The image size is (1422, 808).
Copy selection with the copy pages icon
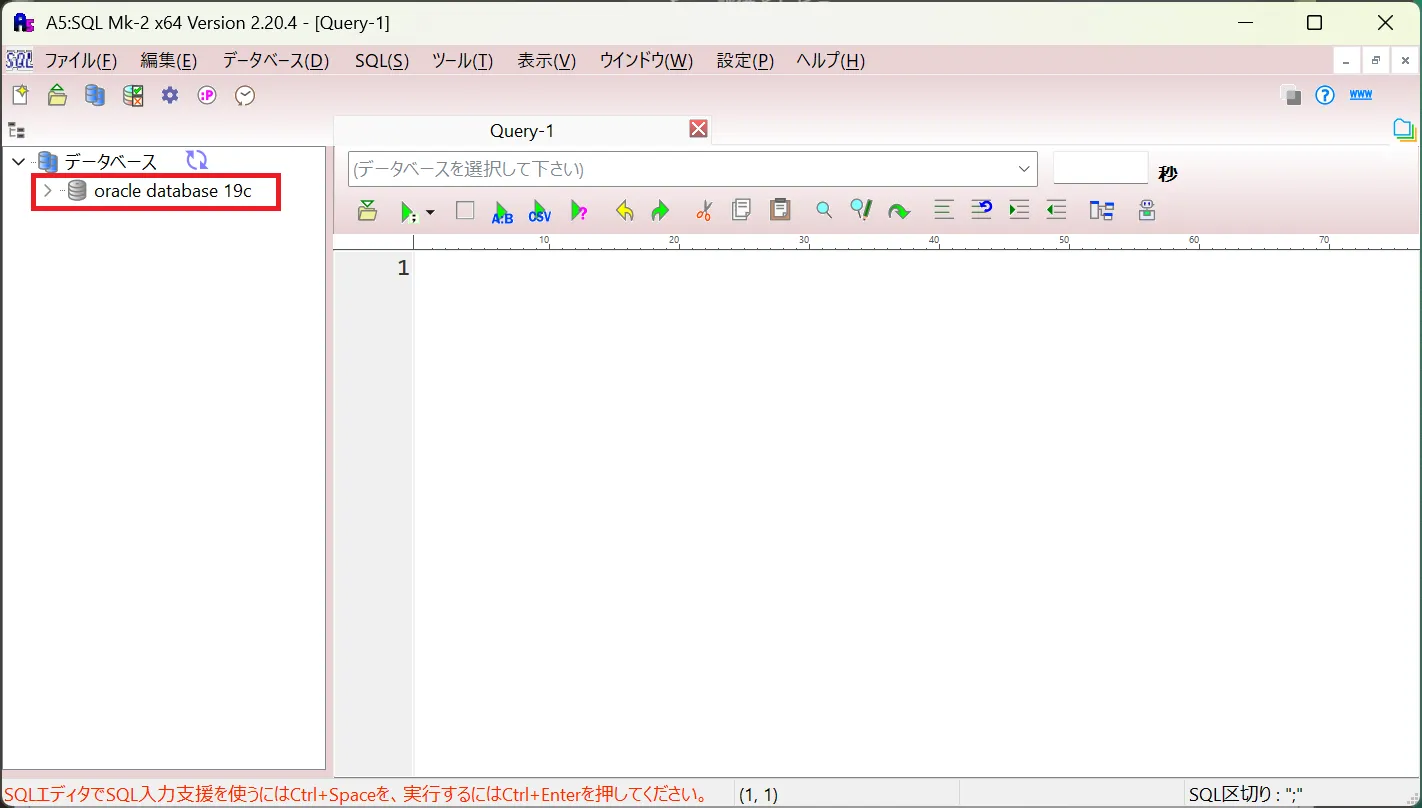pos(741,210)
